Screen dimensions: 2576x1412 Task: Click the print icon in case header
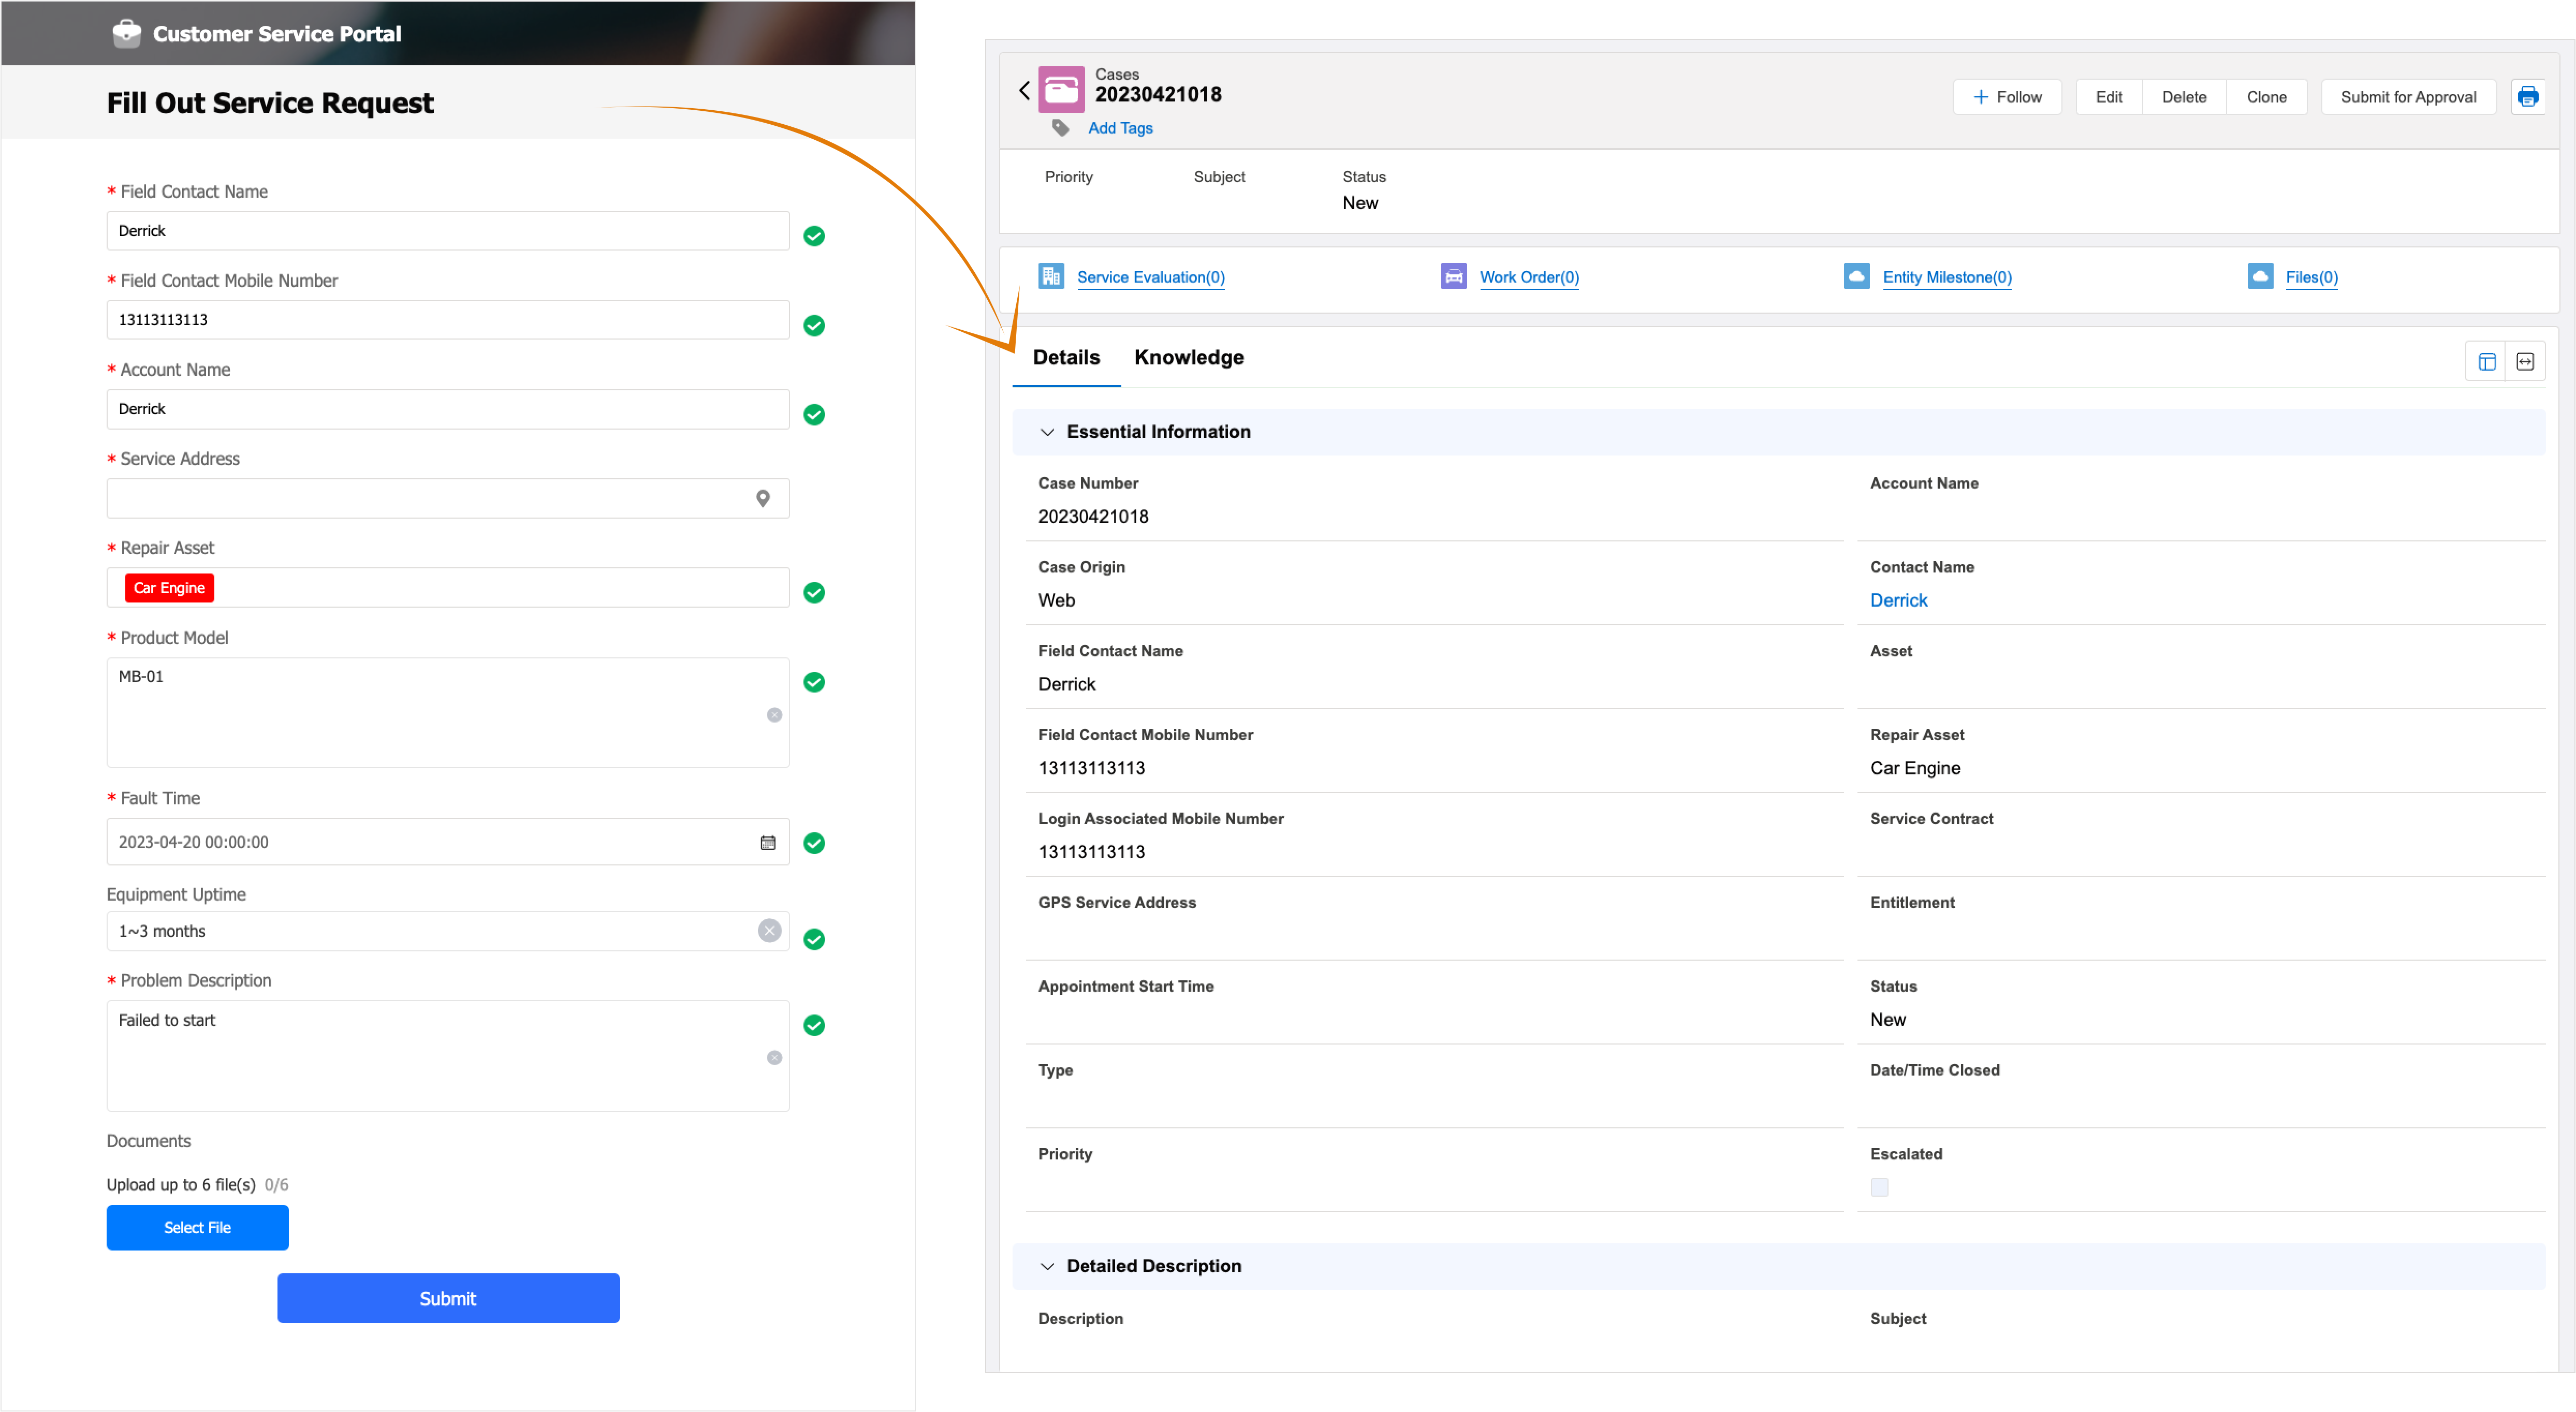pyautogui.click(x=2527, y=97)
